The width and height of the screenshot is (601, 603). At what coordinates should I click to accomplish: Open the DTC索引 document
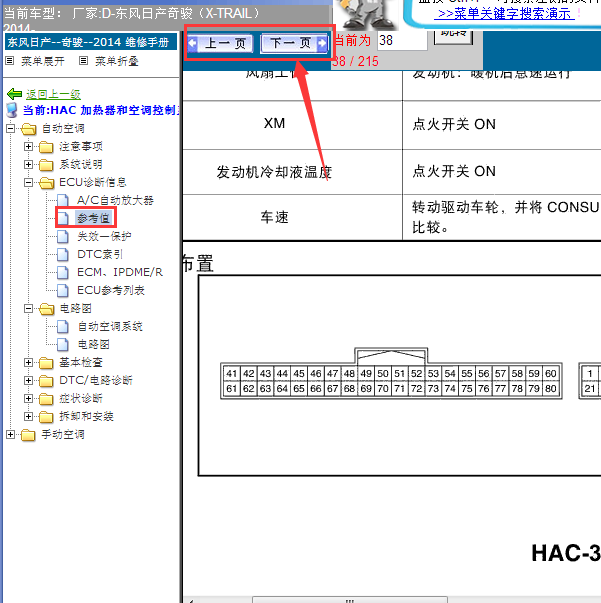click(x=100, y=255)
